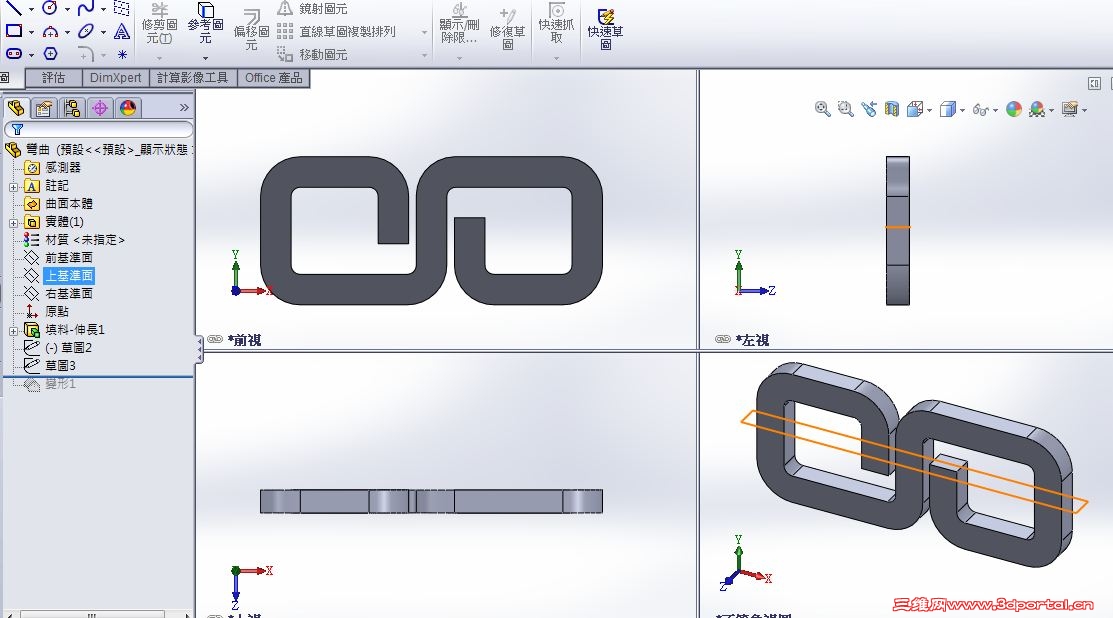Select 草圖3 sketch item
Image resolution: width=1113 pixels, height=618 pixels.
click(x=50, y=365)
